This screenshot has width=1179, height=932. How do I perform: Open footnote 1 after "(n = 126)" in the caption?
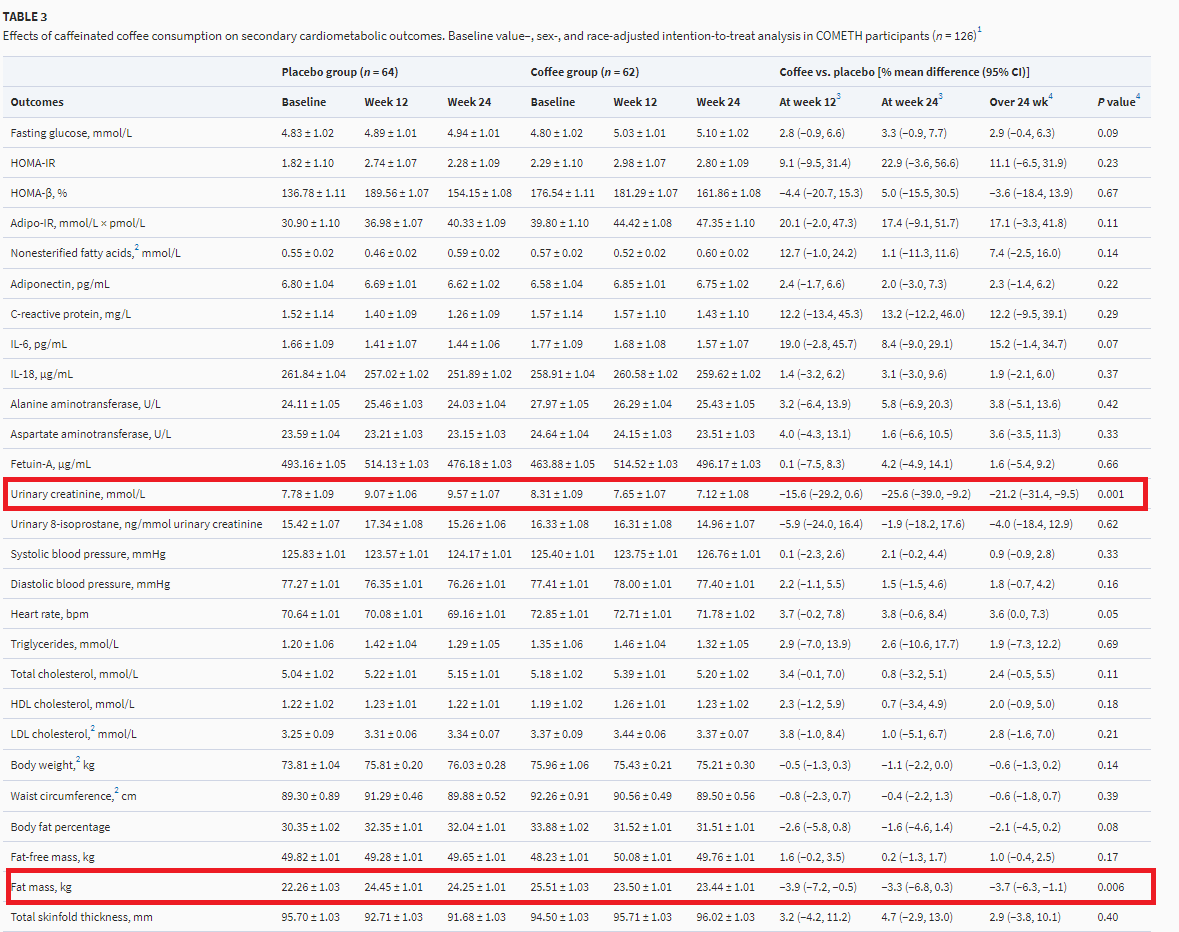click(979, 31)
